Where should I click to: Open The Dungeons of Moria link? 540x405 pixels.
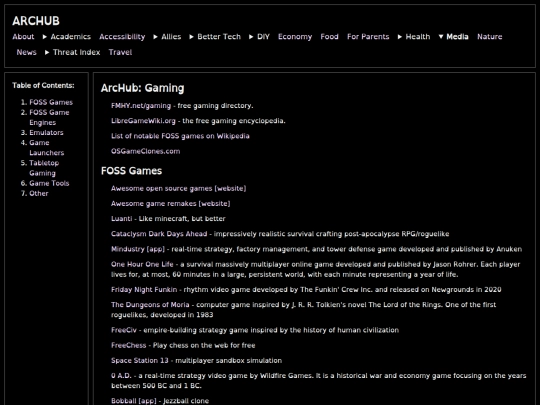(x=150, y=305)
